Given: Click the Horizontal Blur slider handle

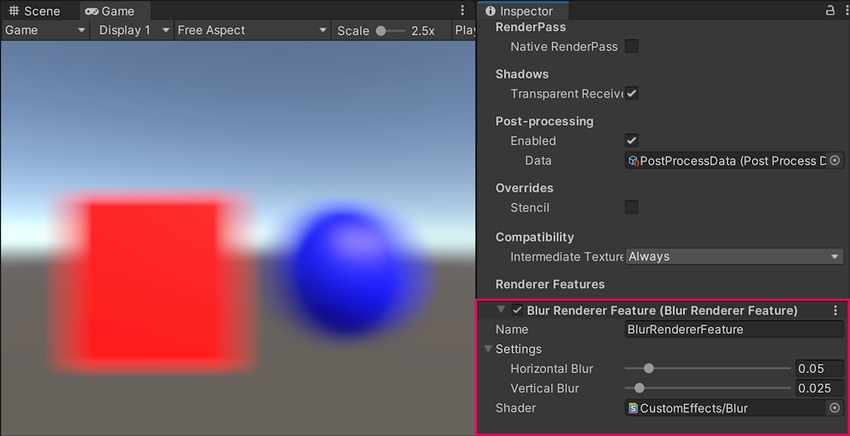Looking at the screenshot, I should coord(648,369).
